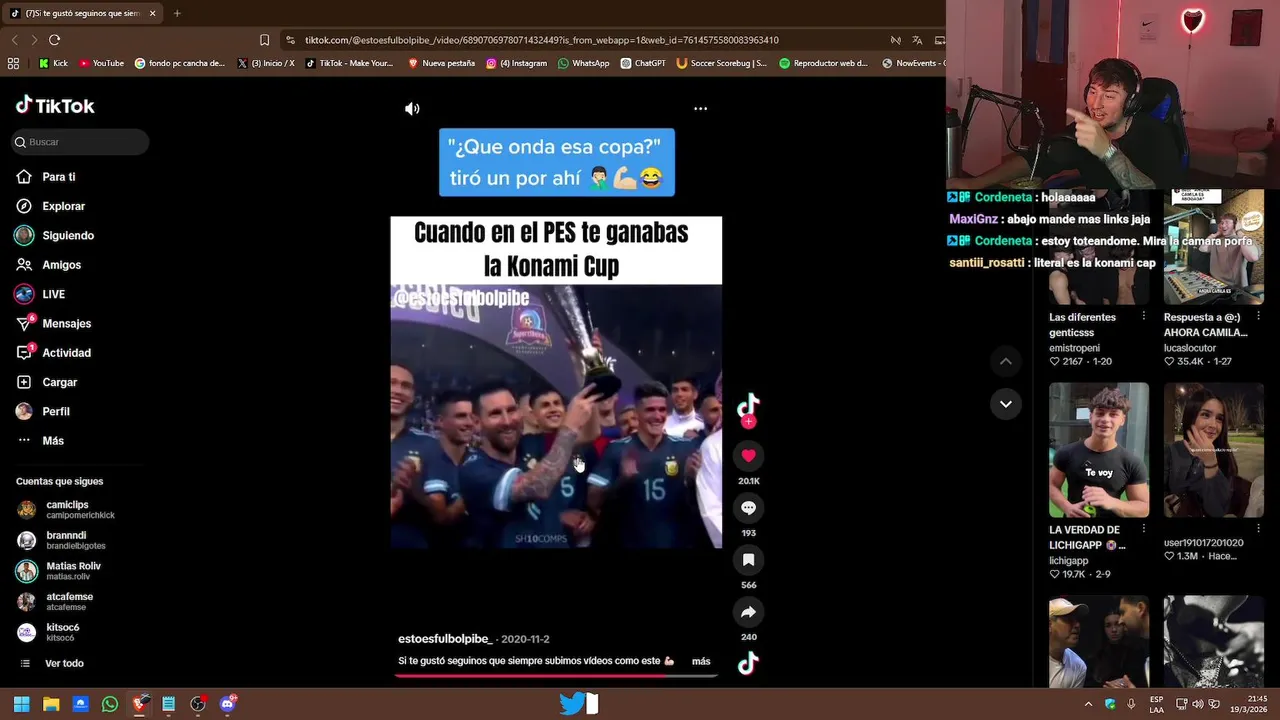
Task: Go to the previous video arrow
Action: pyautogui.click(x=1006, y=361)
